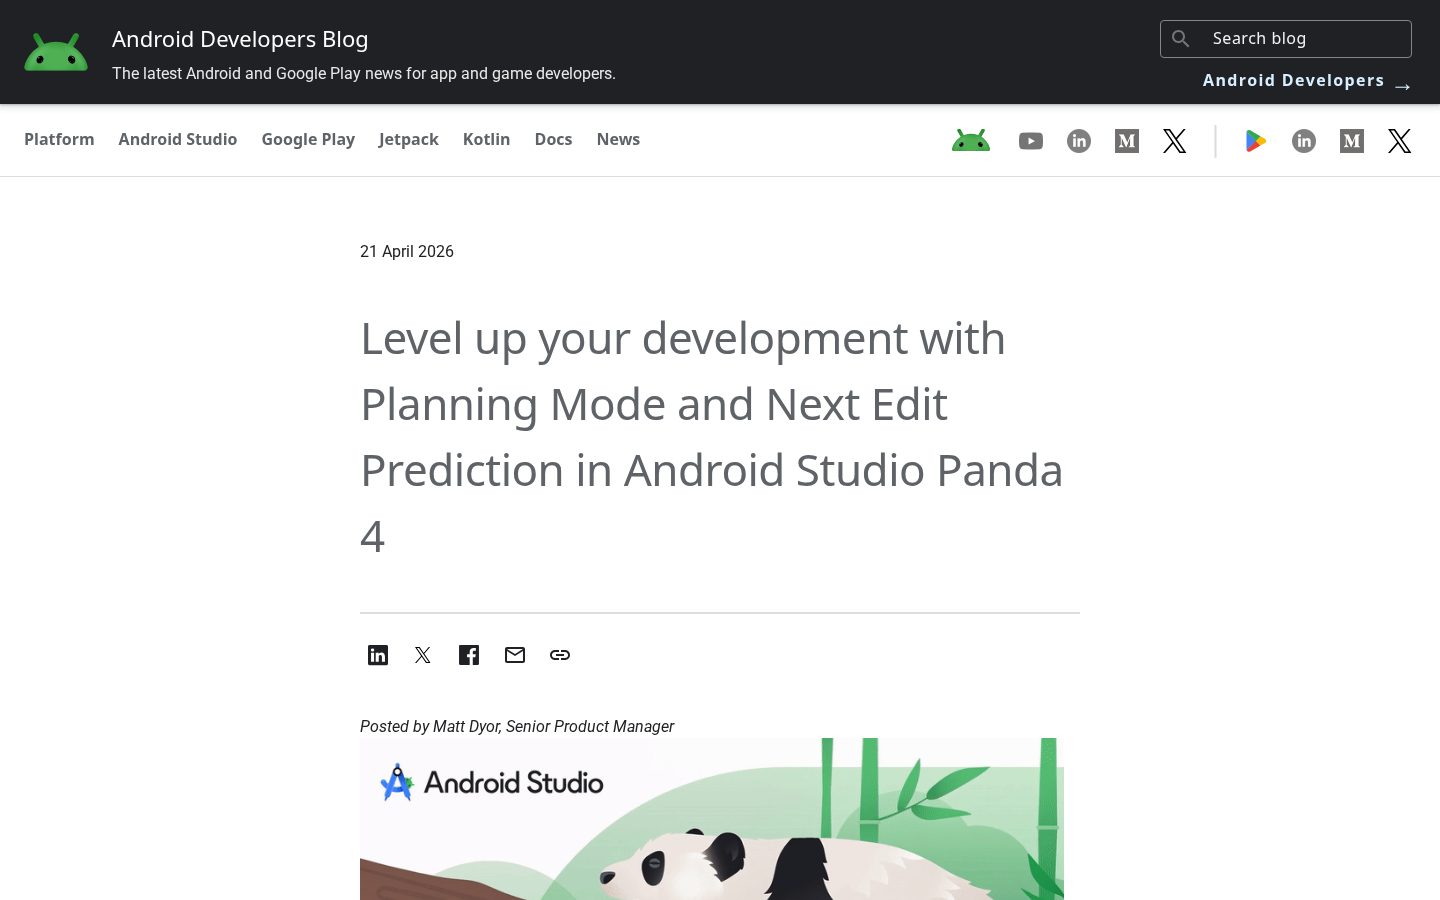The width and height of the screenshot is (1440, 900).
Task: Share the article via email icon
Action: click(515, 655)
